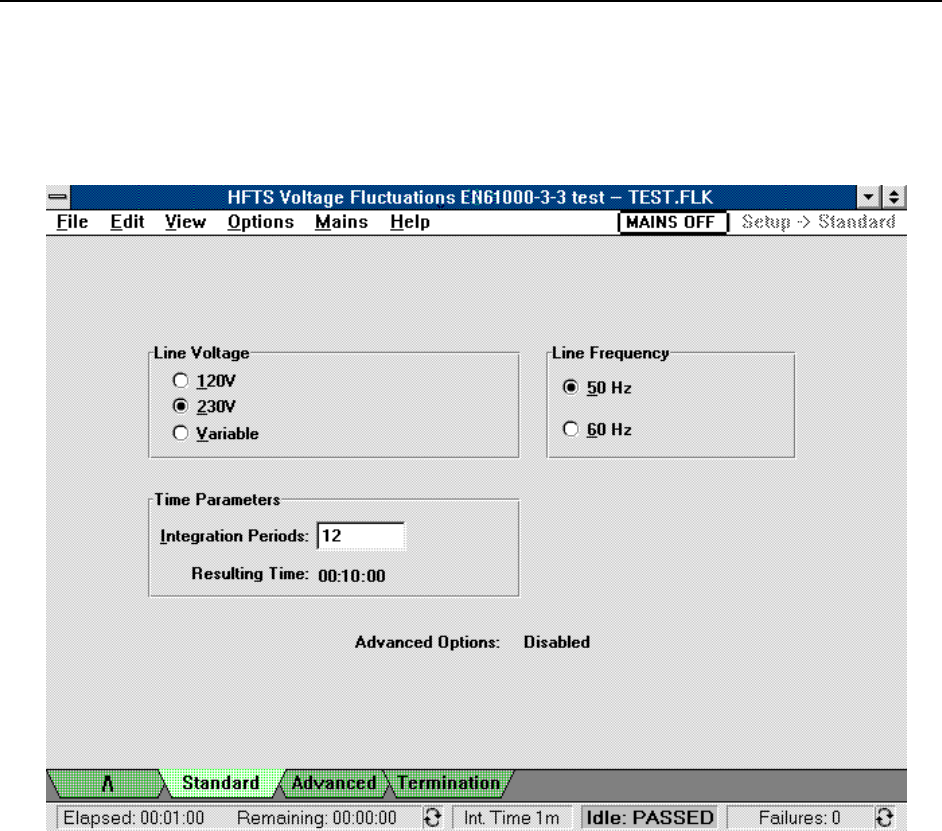Click the MAINS OFF indicator button

[672, 222]
